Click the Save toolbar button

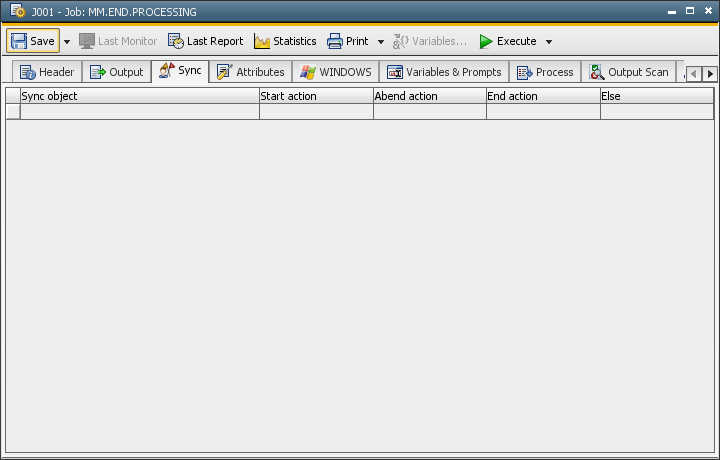[33, 41]
